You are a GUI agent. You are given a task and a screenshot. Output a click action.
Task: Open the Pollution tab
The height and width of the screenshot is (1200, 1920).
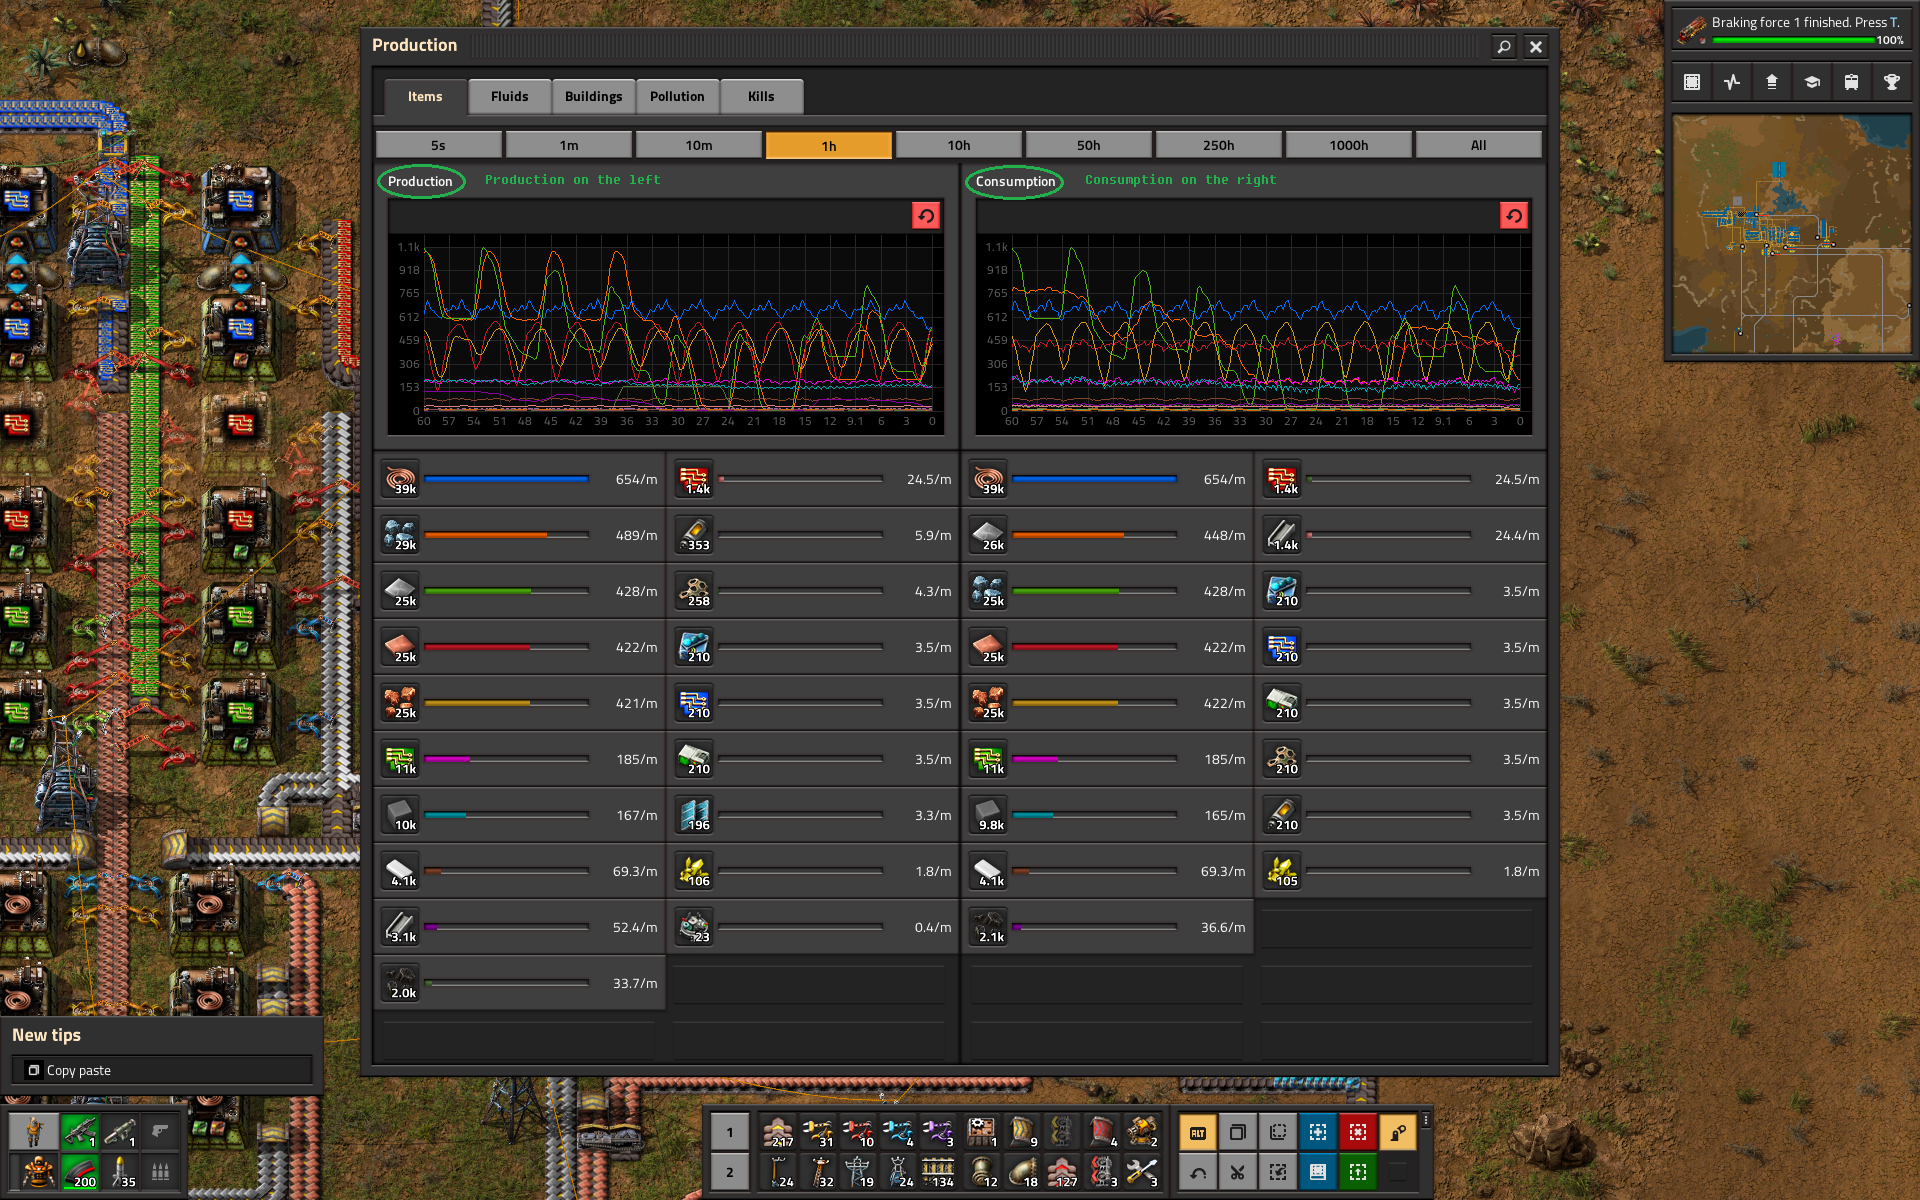pos(677,96)
